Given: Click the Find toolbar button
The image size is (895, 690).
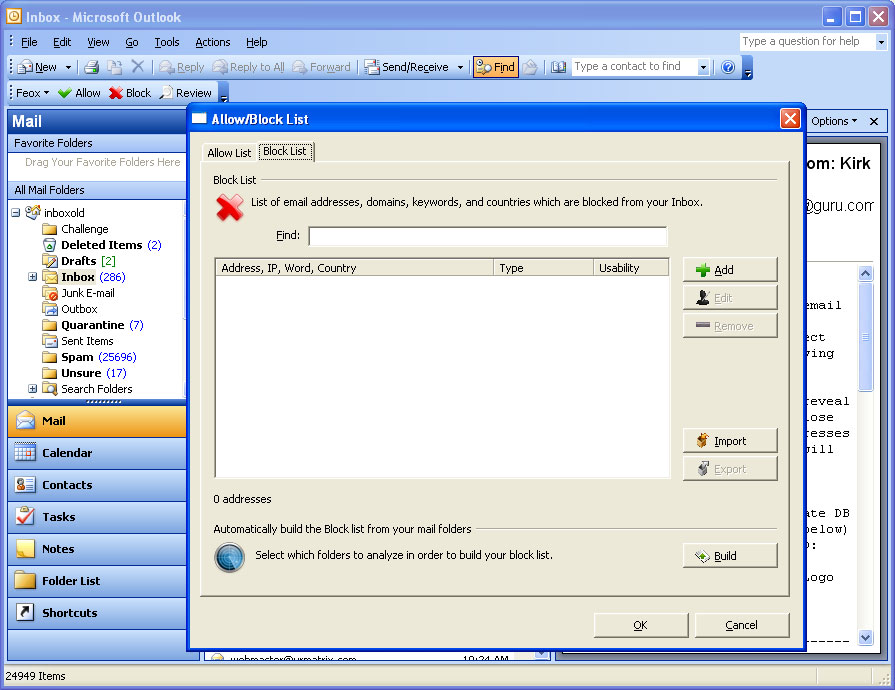Looking at the screenshot, I should pyautogui.click(x=495, y=67).
